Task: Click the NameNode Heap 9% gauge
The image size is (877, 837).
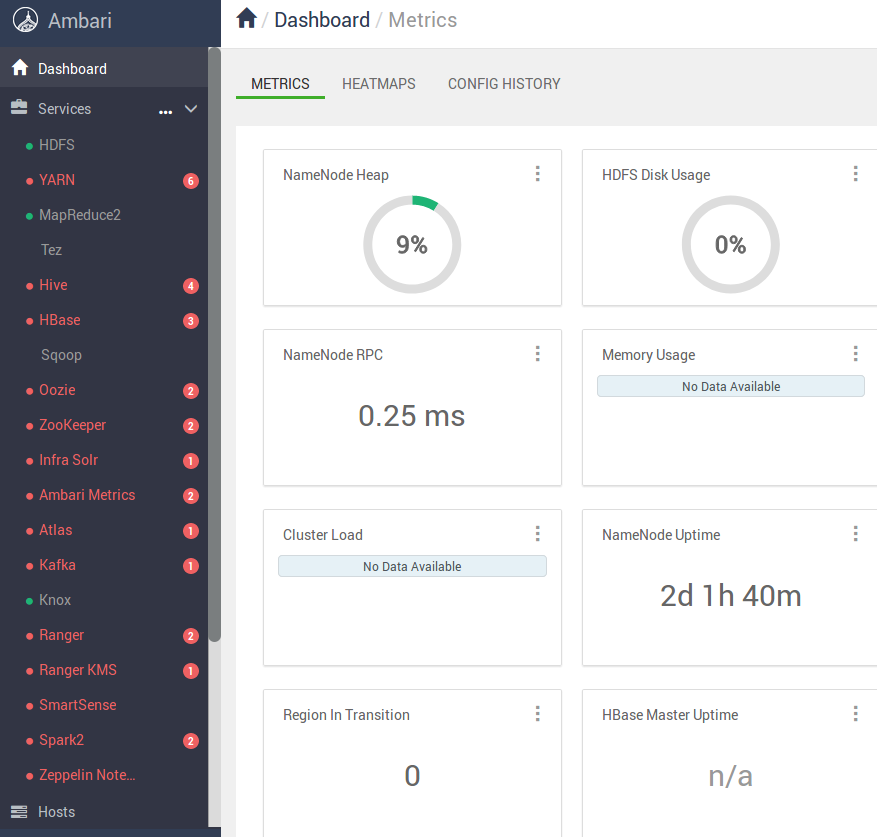Action: pyautogui.click(x=412, y=245)
